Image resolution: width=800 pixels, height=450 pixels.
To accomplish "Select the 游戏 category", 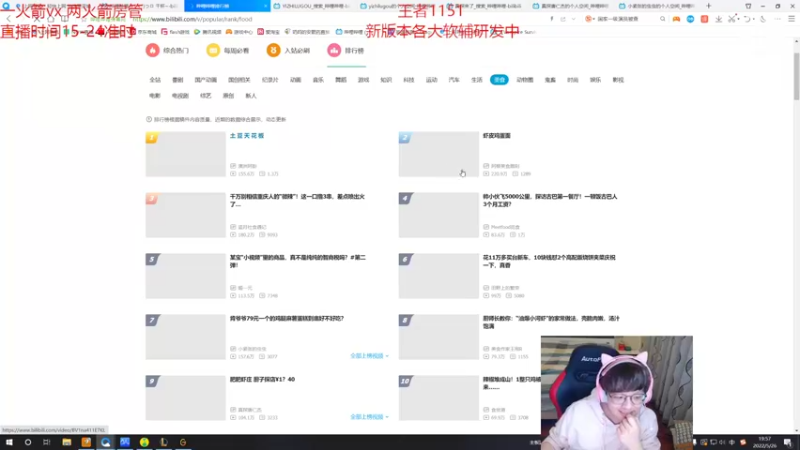I will (363, 80).
